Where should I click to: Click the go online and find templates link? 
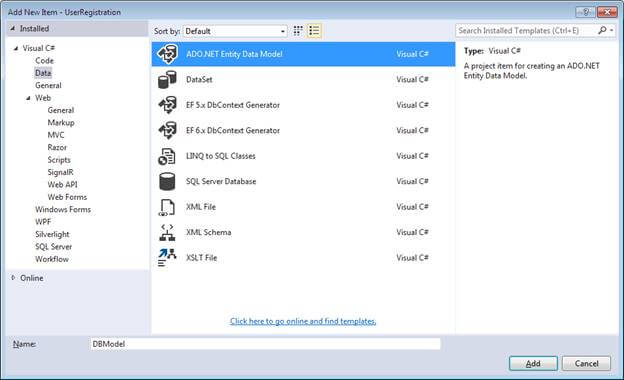coord(303,321)
